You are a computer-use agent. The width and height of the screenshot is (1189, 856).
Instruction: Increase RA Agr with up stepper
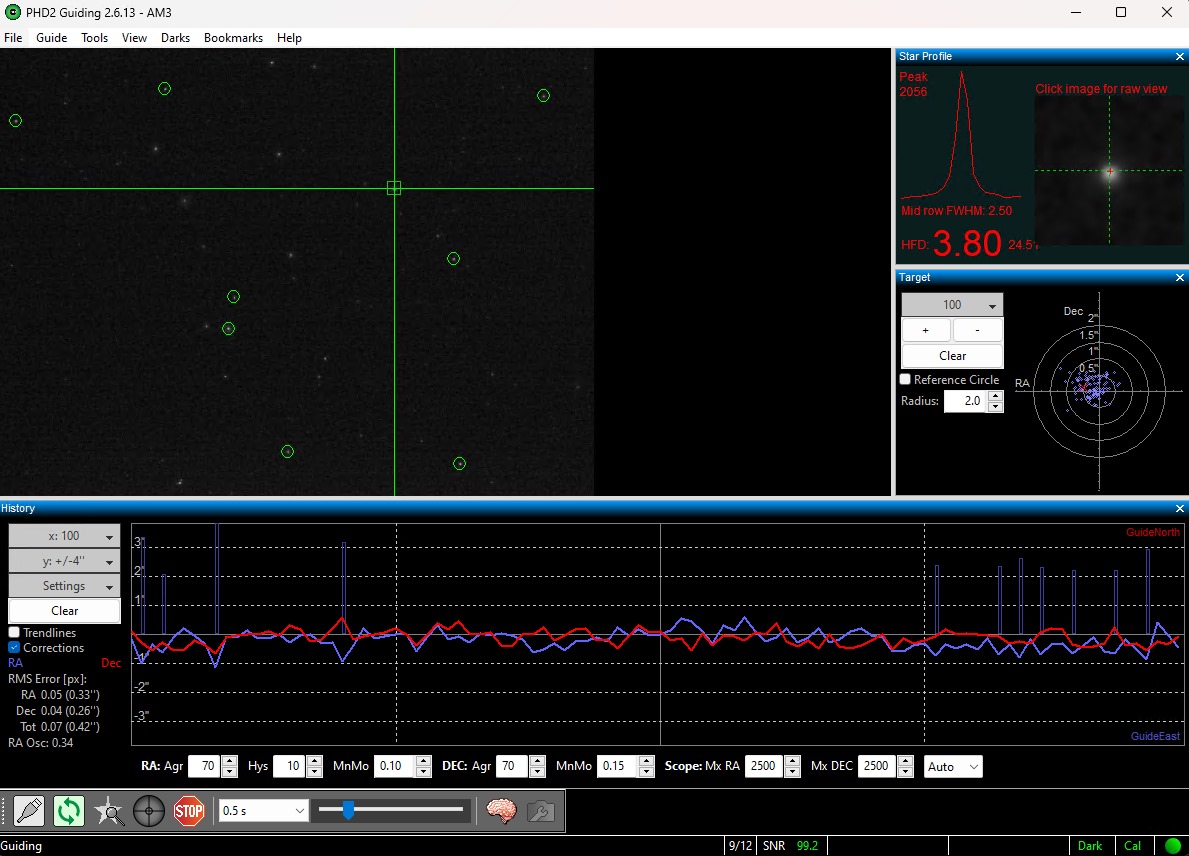(x=229, y=761)
